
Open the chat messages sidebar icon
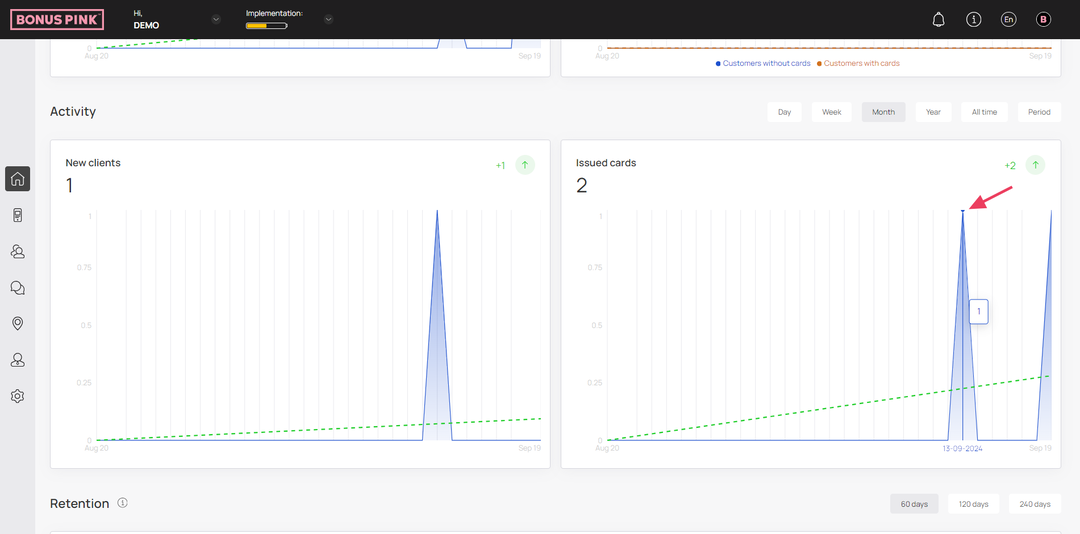(x=18, y=288)
